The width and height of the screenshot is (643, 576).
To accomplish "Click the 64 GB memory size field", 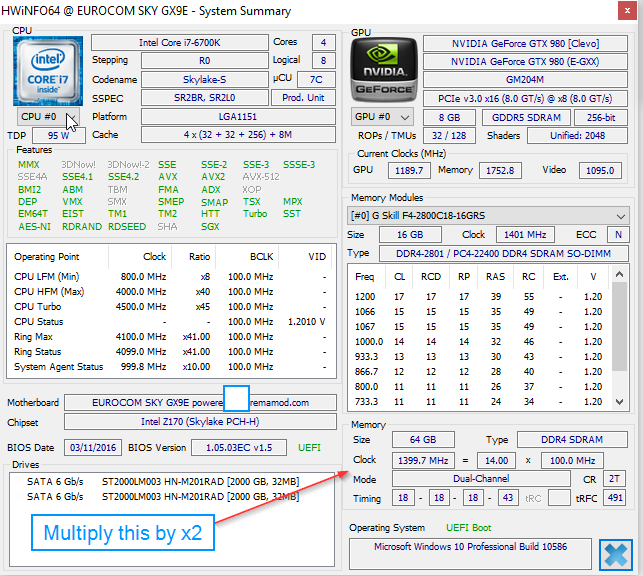I will 423,440.
